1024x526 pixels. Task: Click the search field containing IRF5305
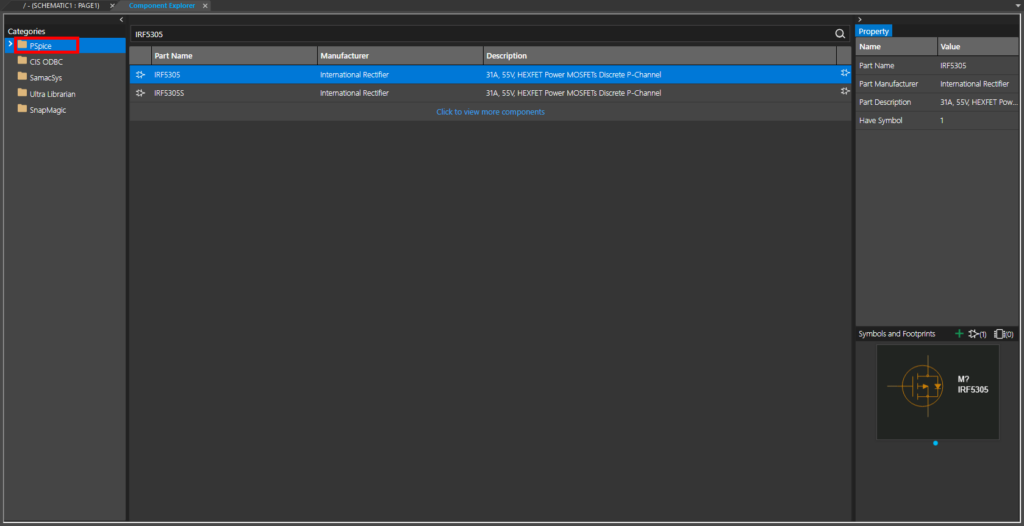tap(481, 33)
